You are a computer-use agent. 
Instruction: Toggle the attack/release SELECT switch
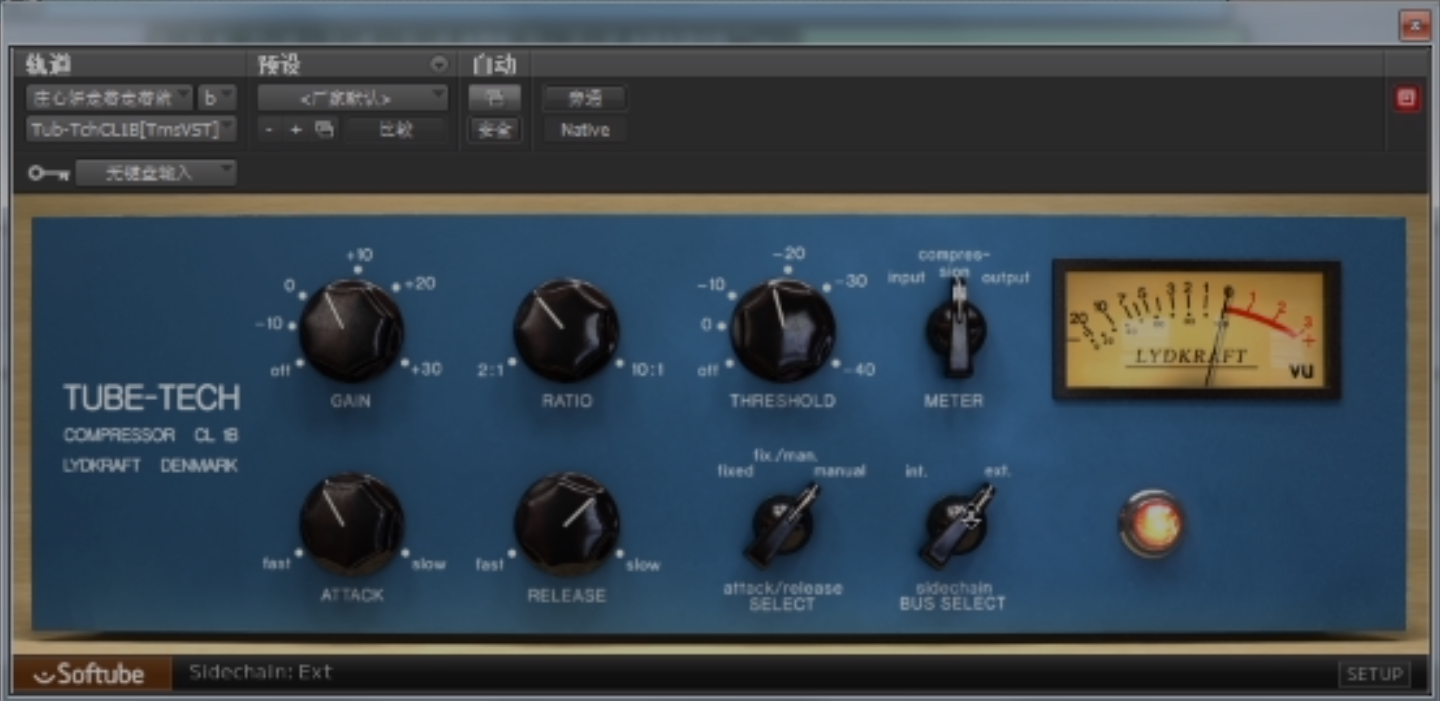click(781, 524)
